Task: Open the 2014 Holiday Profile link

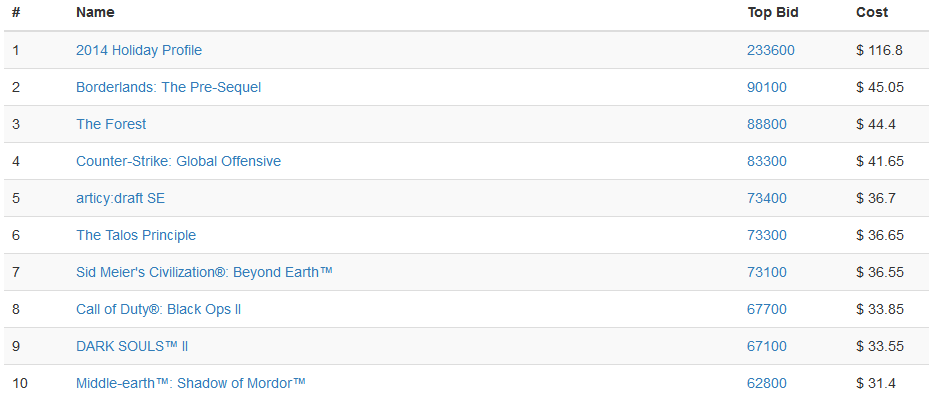Action: pos(139,50)
